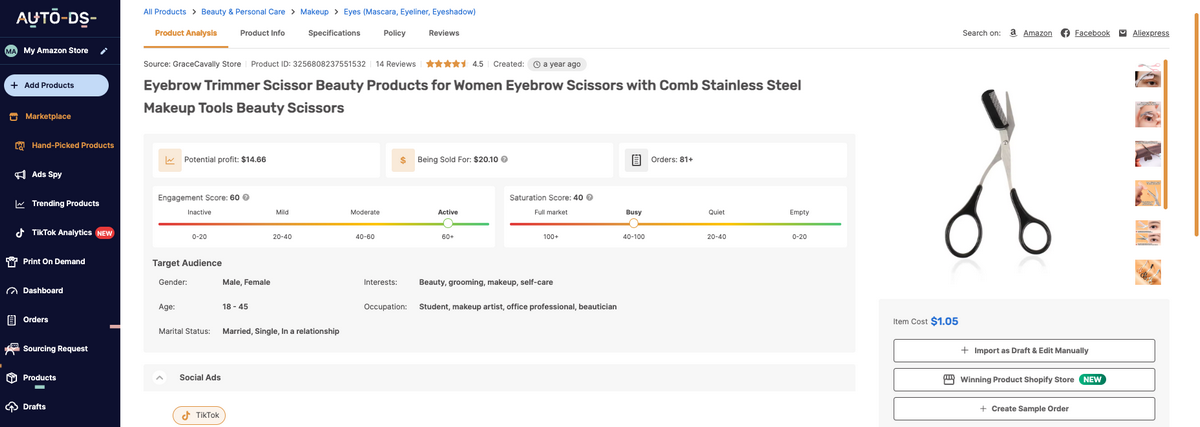Switch to the Product Info tab
Viewport: 1200px width, 427px height.
[262, 33]
